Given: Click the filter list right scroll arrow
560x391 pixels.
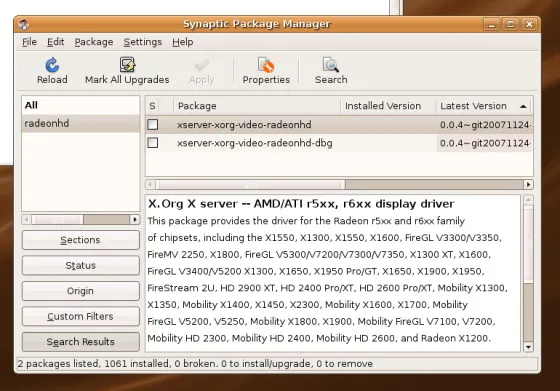Looking at the screenshot, I should [x=135, y=219].
